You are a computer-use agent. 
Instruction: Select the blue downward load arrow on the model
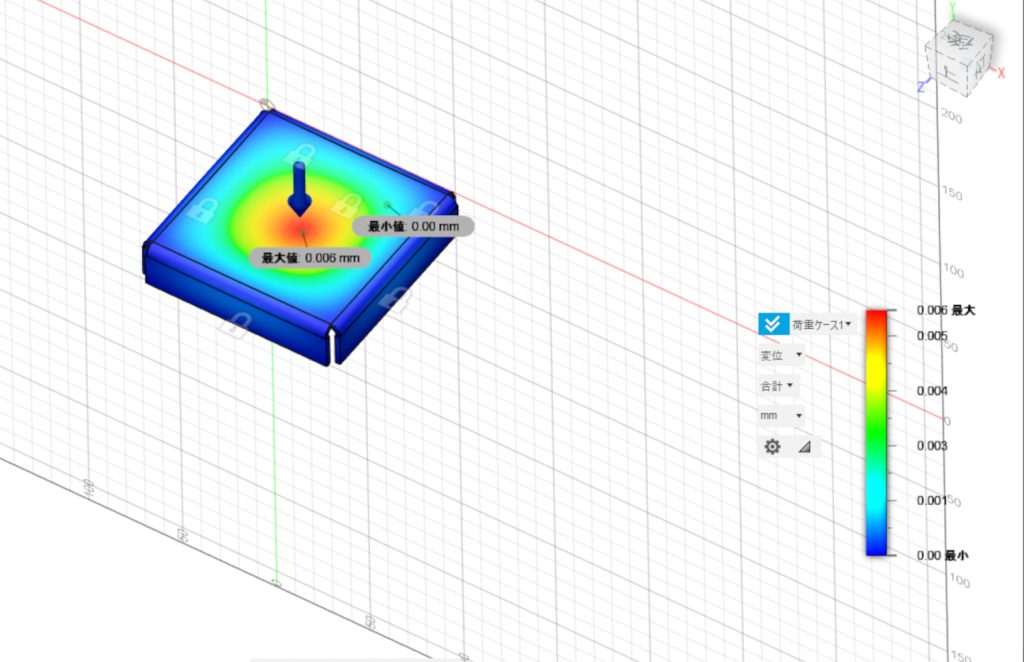299,189
